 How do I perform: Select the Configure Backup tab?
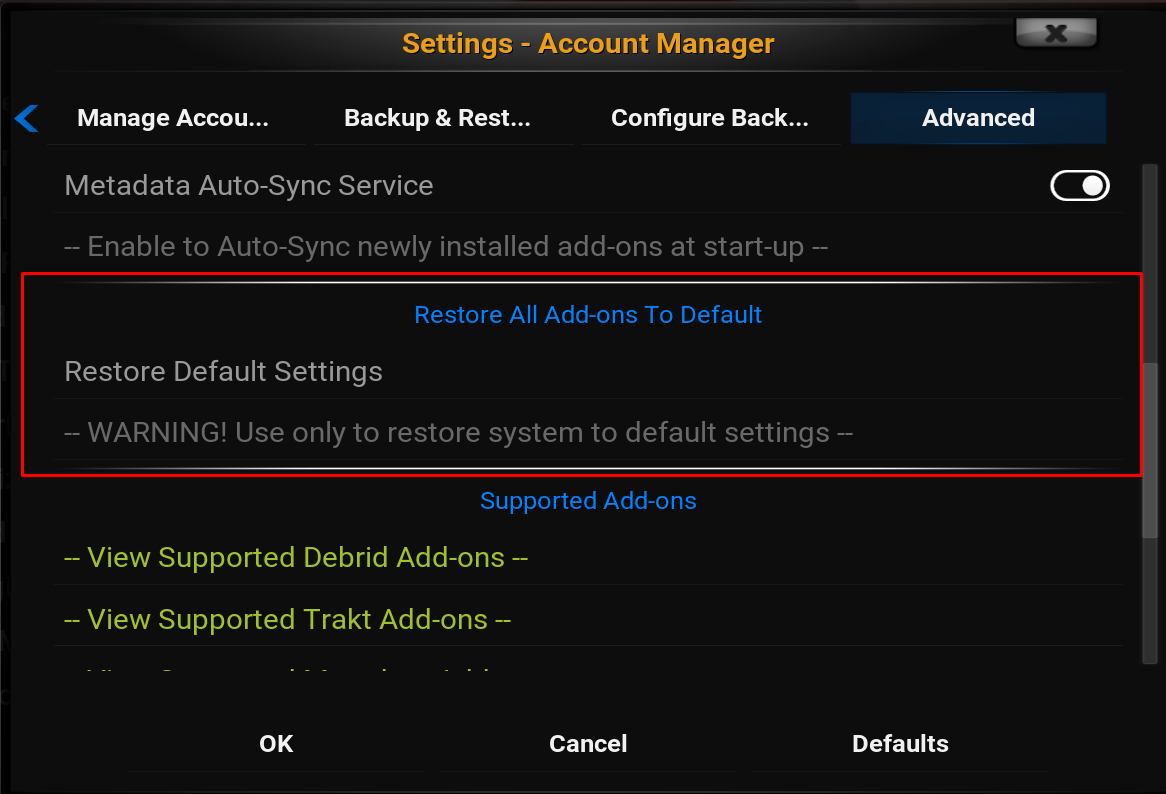tap(710, 118)
